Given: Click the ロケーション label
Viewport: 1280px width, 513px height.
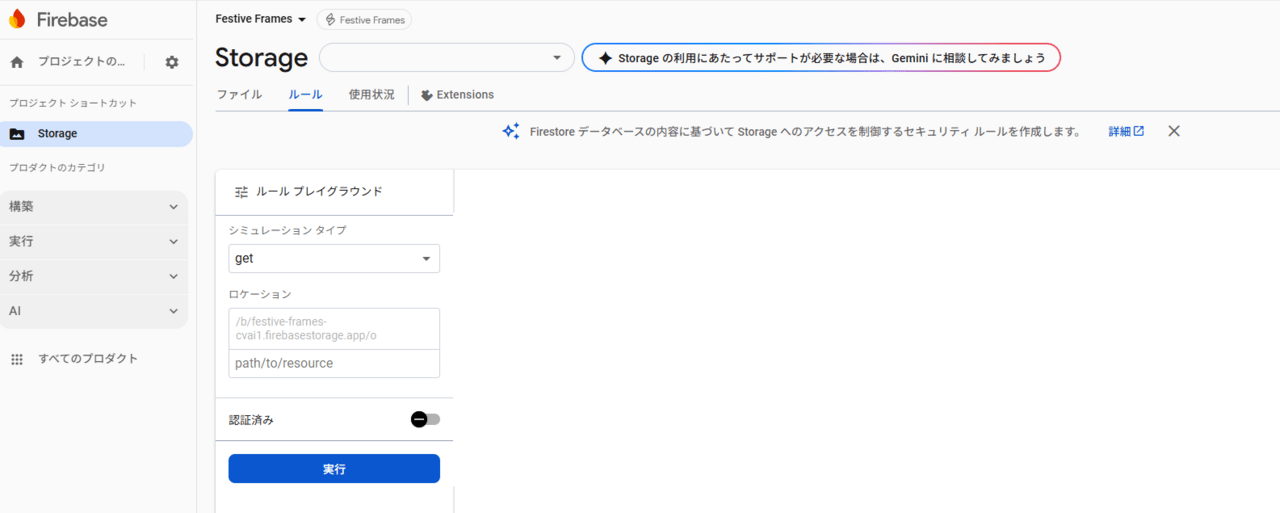Looking at the screenshot, I should [260, 294].
